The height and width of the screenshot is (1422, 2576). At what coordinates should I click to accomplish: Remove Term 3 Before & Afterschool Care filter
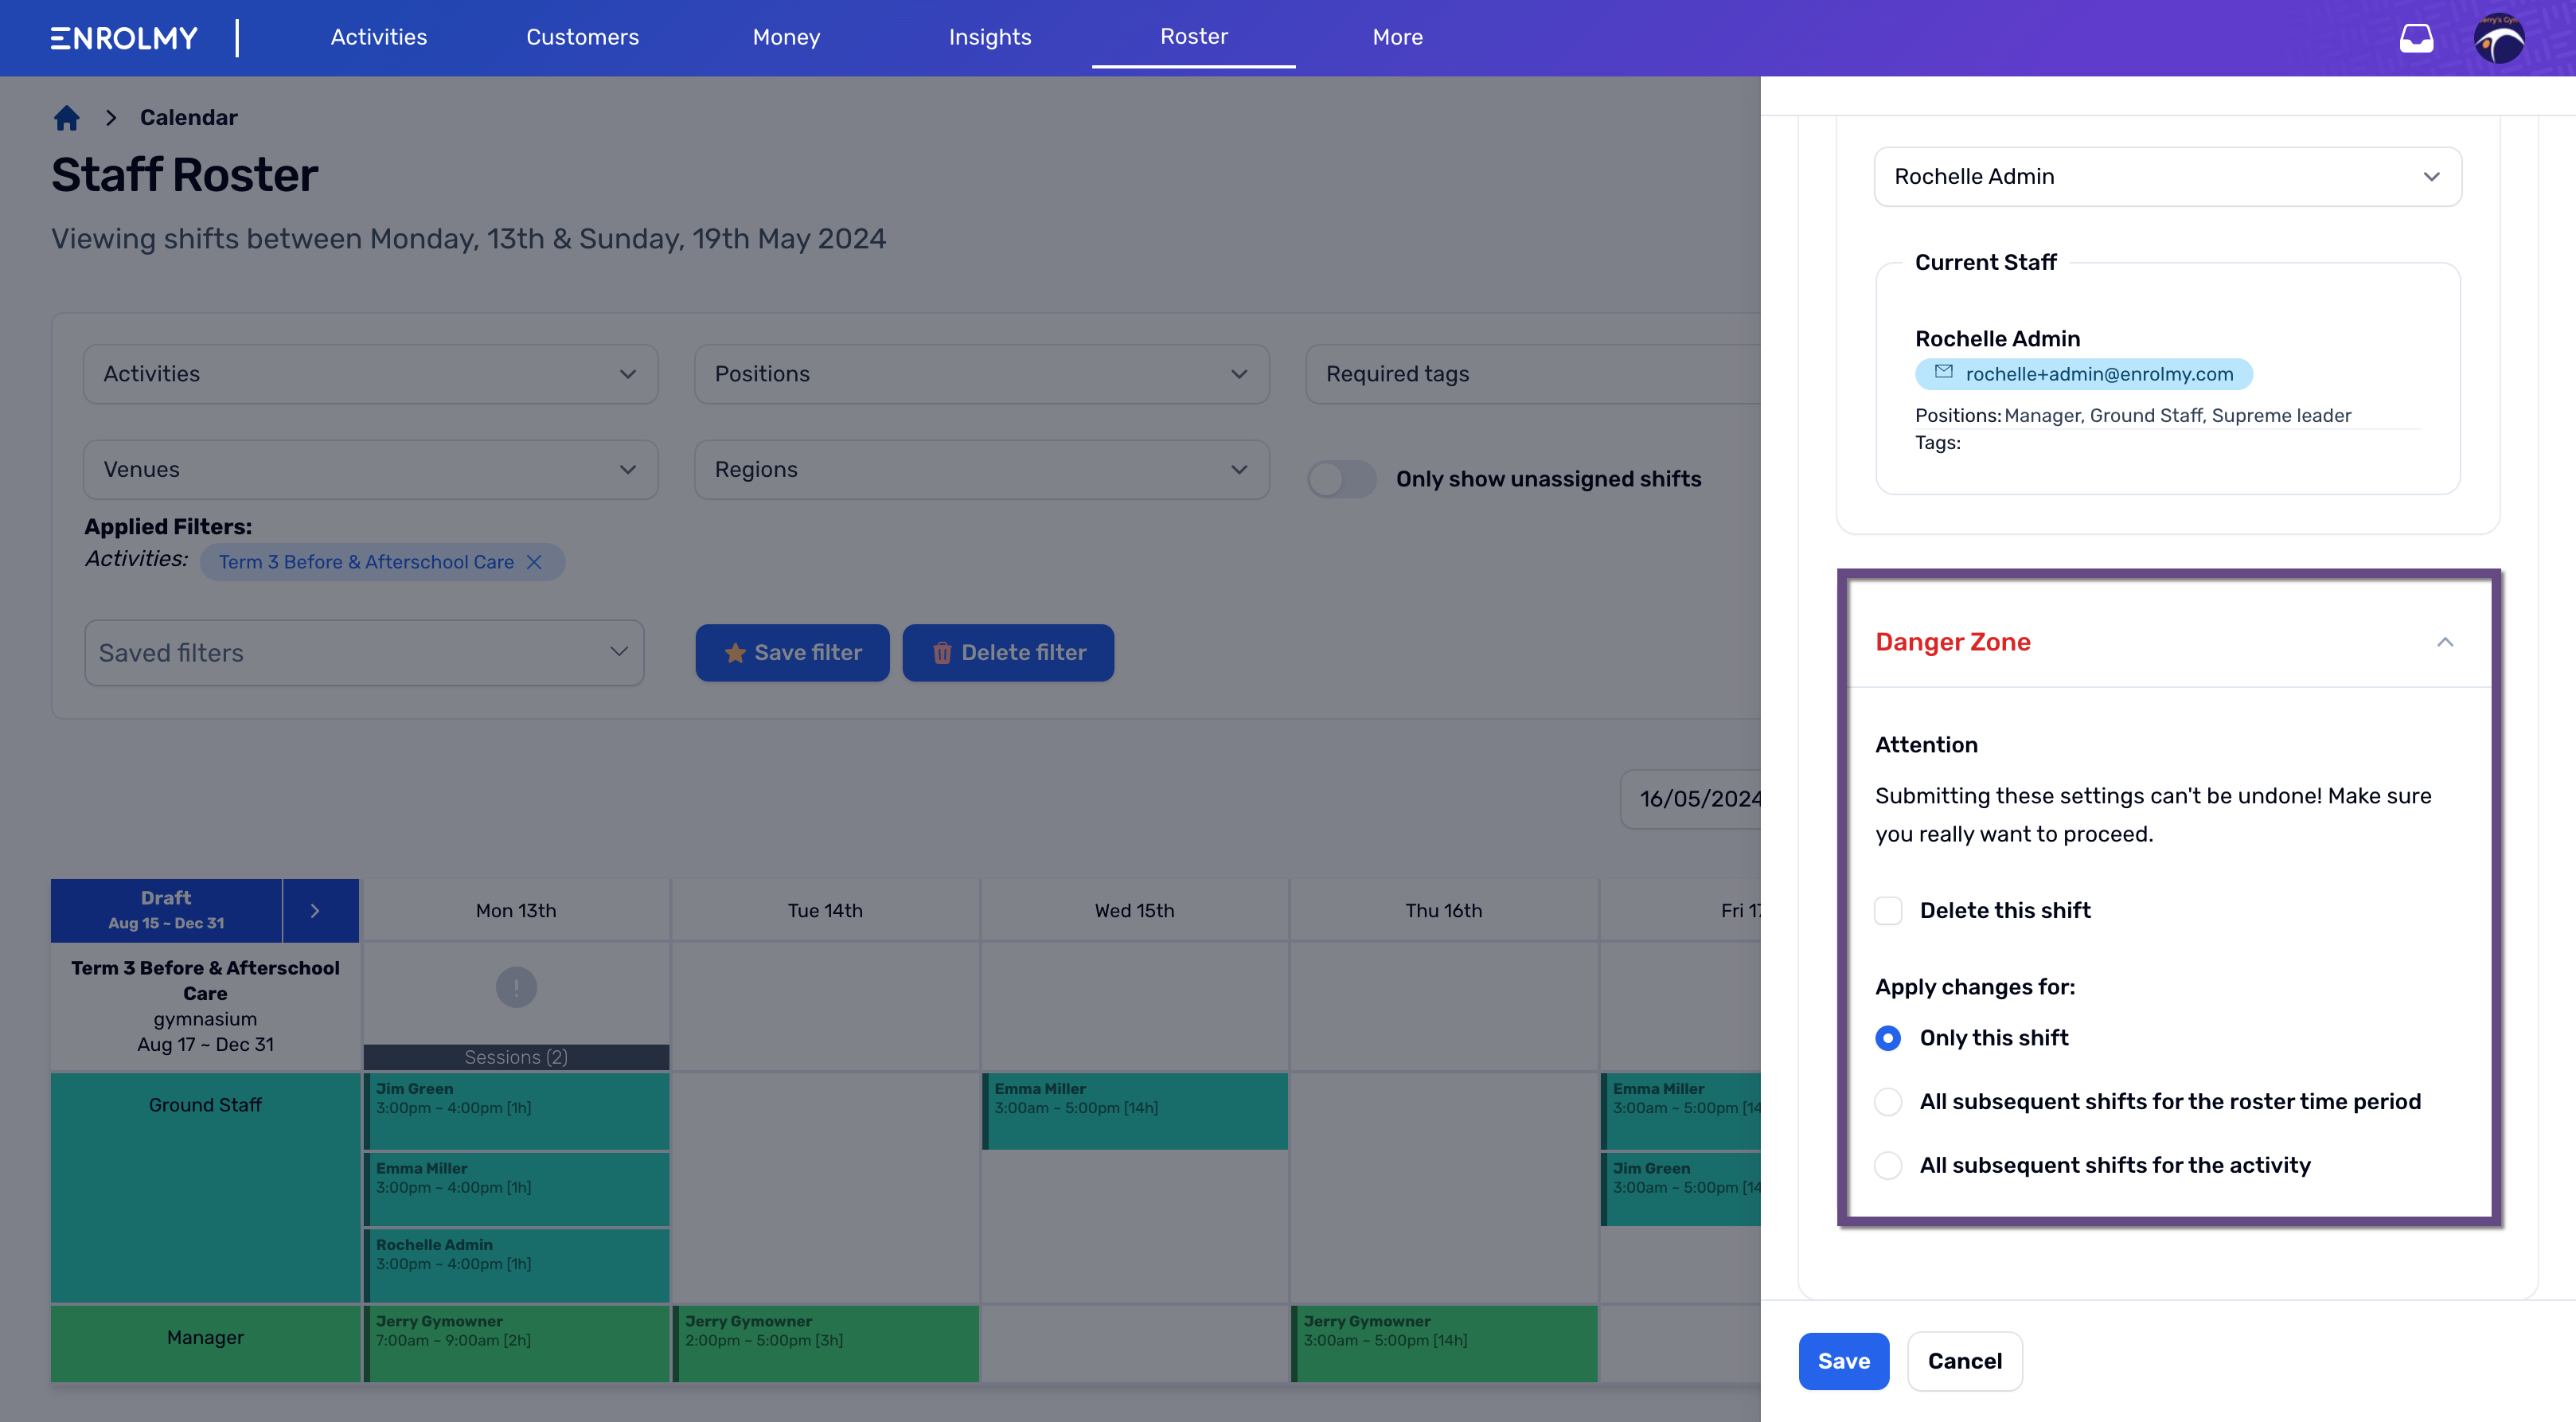[x=534, y=562]
